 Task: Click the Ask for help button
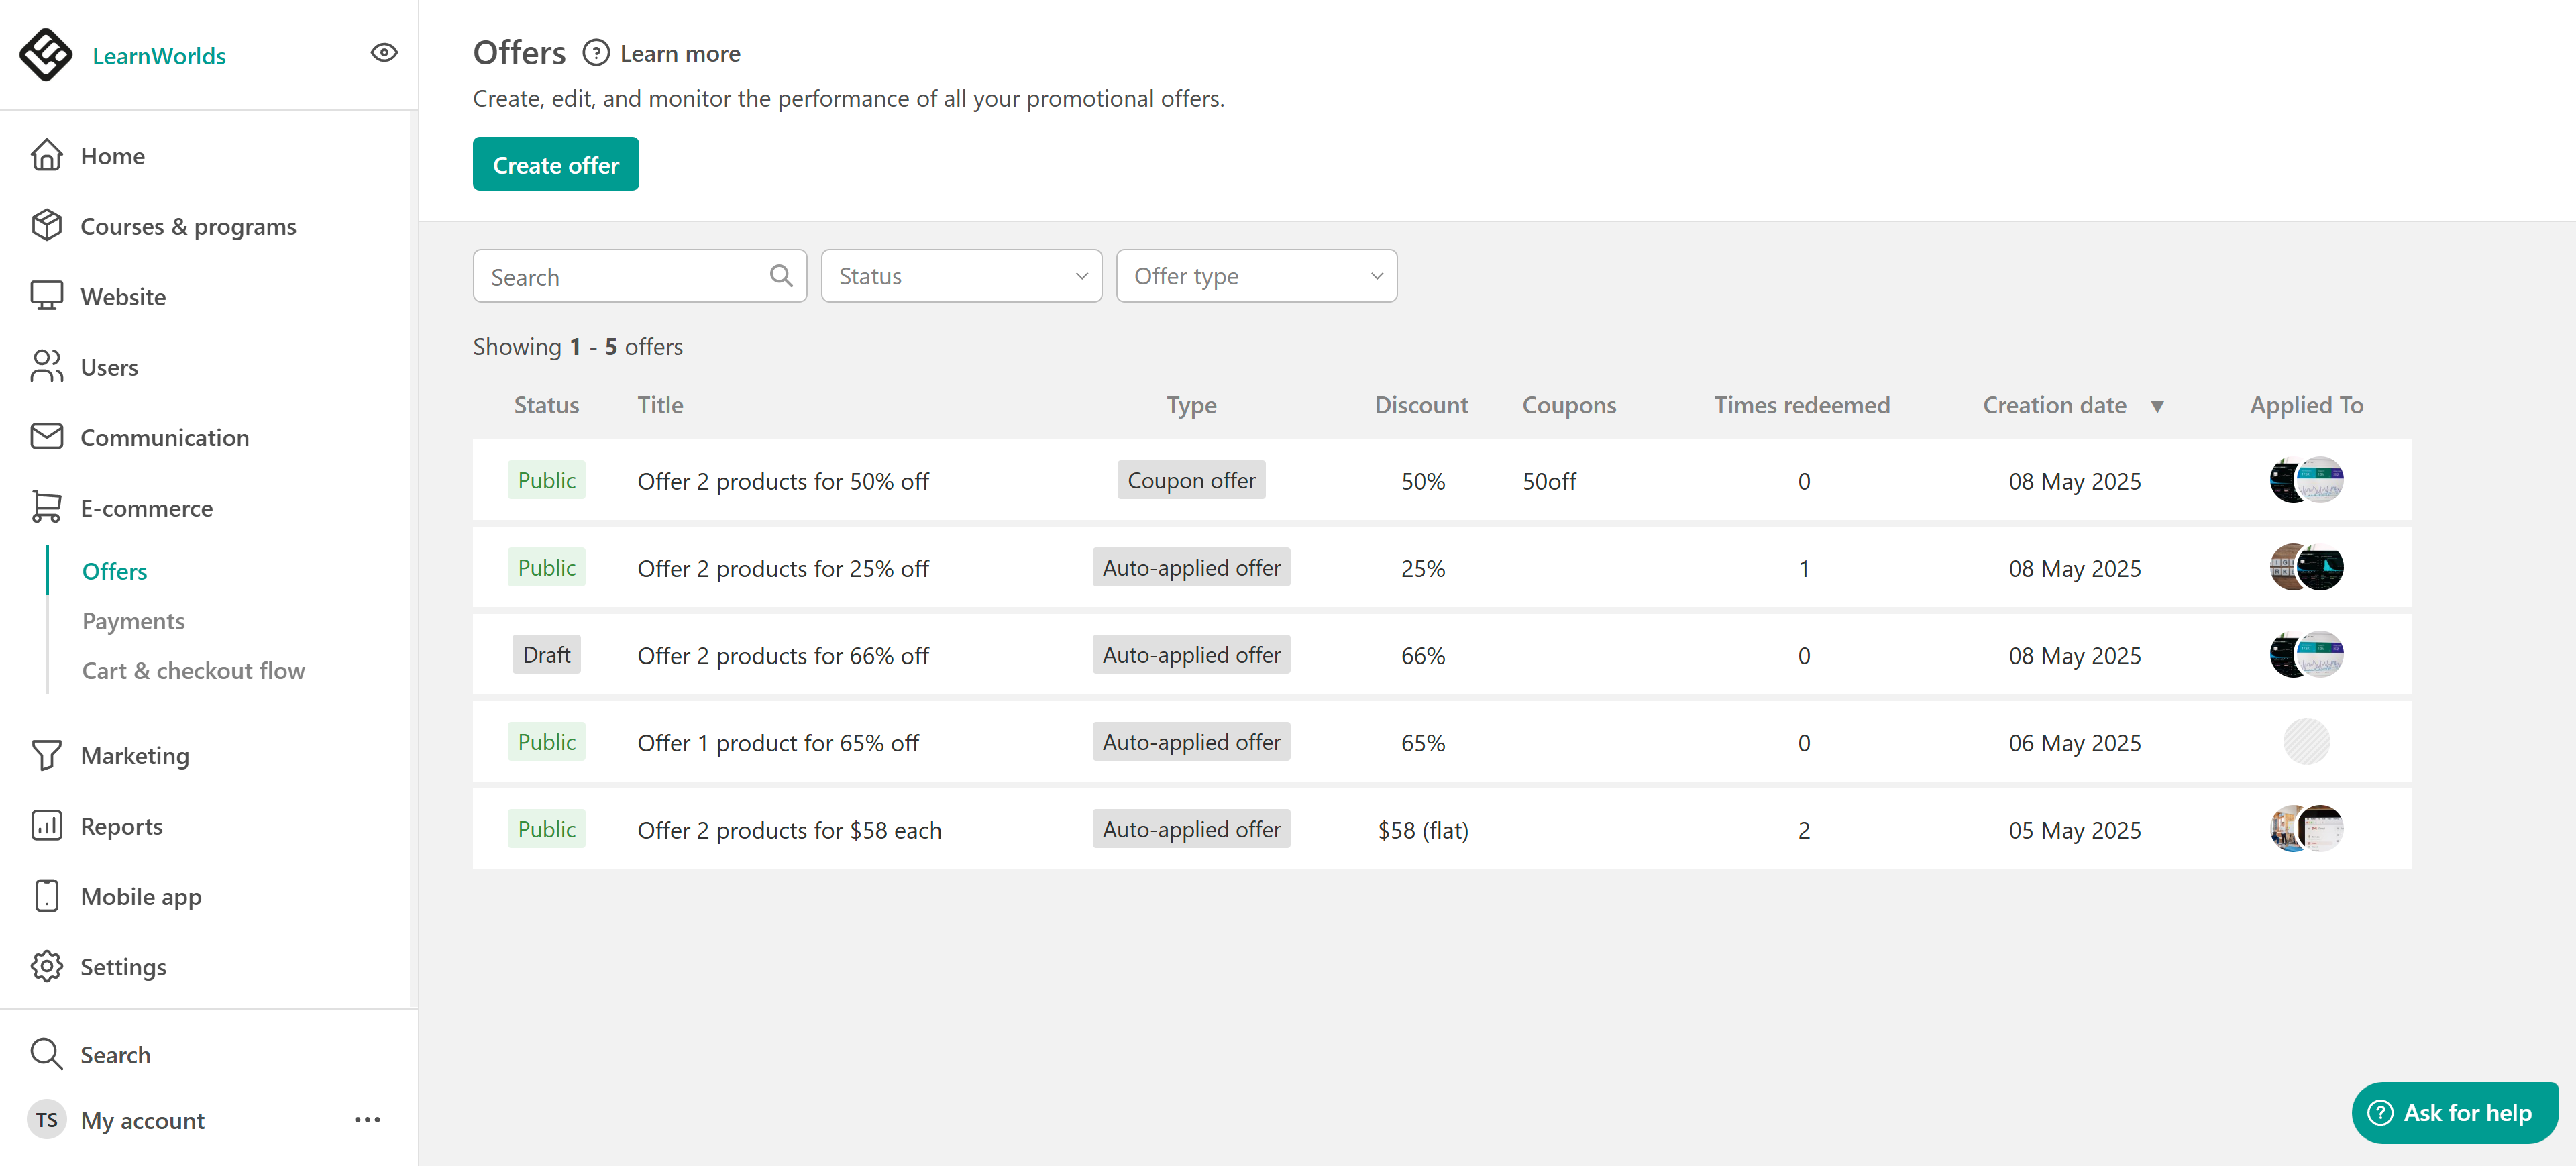pos(2454,1113)
